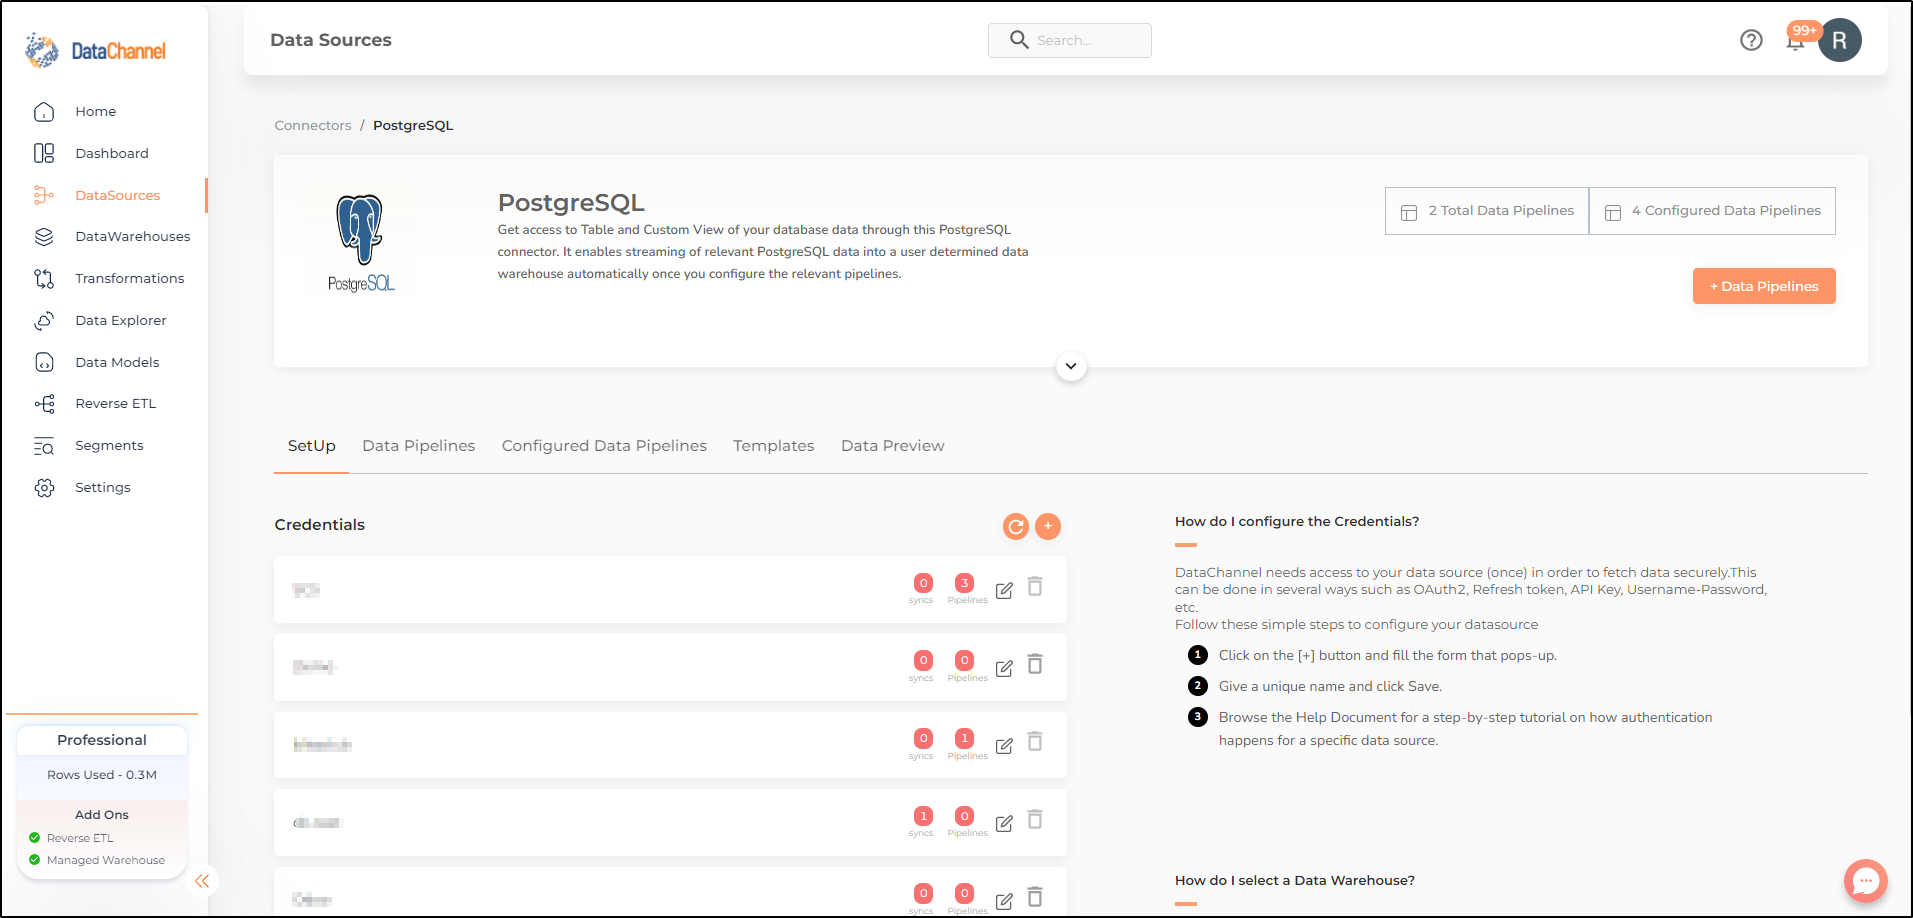Click the Professional plan label

point(102,740)
